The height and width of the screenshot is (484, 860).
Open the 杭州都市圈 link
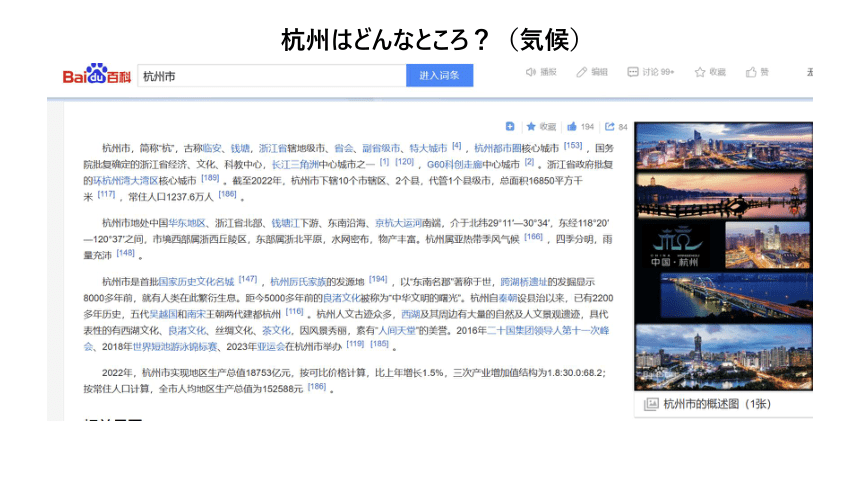[x=497, y=148]
